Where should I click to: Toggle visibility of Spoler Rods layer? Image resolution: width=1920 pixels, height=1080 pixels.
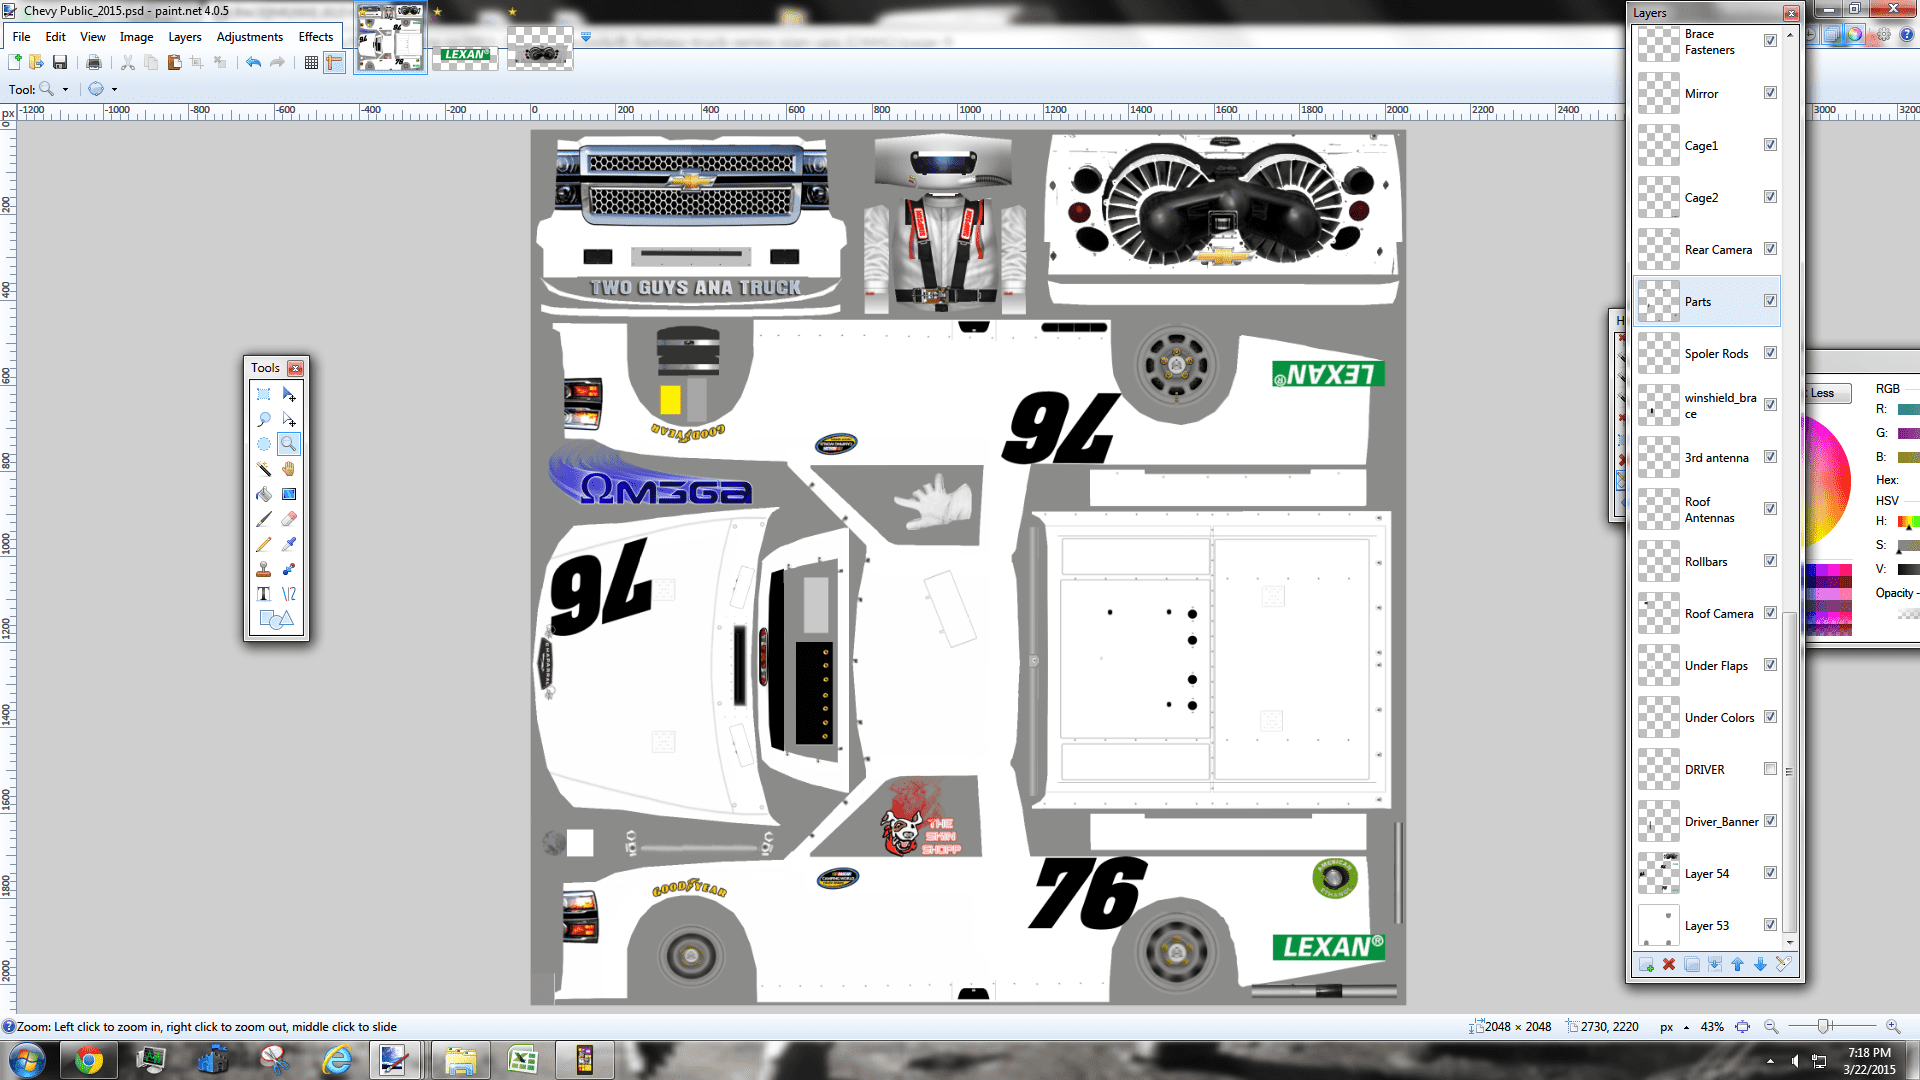[1770, 353]
